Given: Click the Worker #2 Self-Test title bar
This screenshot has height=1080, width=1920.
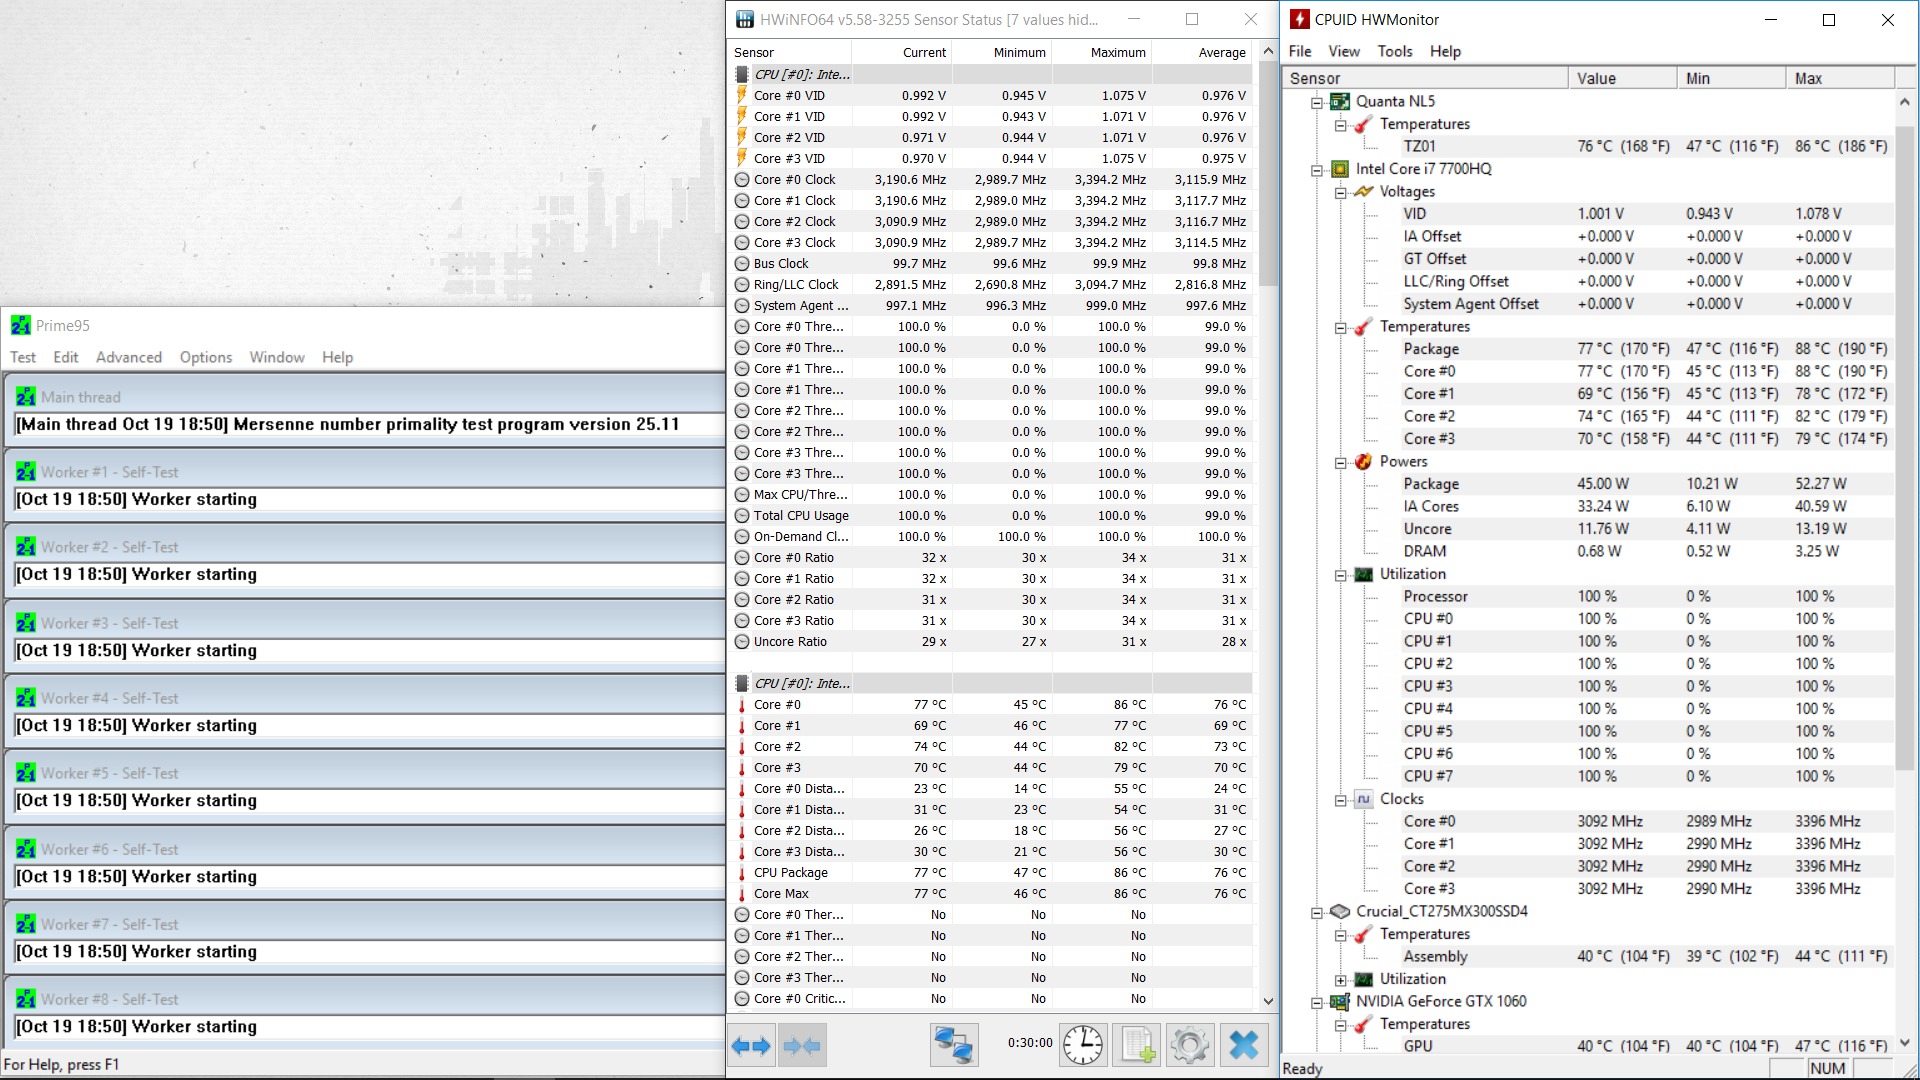Looking at the screenshot, I should pyautogui.click(x=365, y=547).
